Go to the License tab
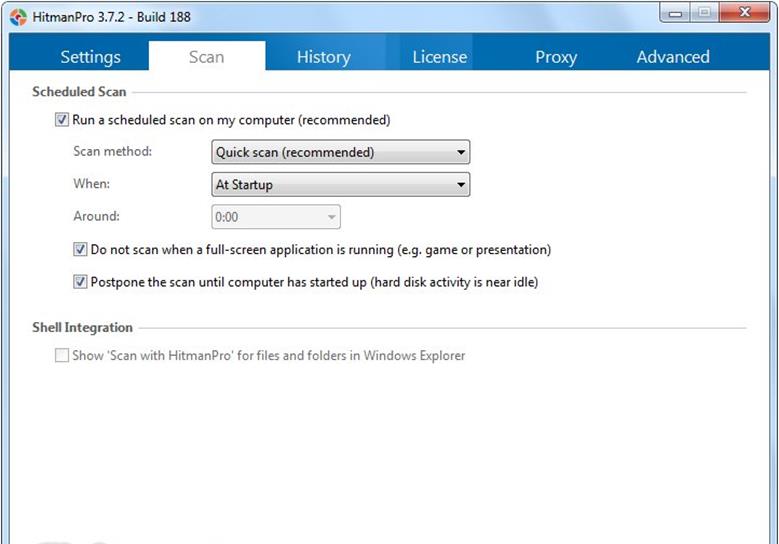The image size is (779, 544). click(x=440, y=57)
